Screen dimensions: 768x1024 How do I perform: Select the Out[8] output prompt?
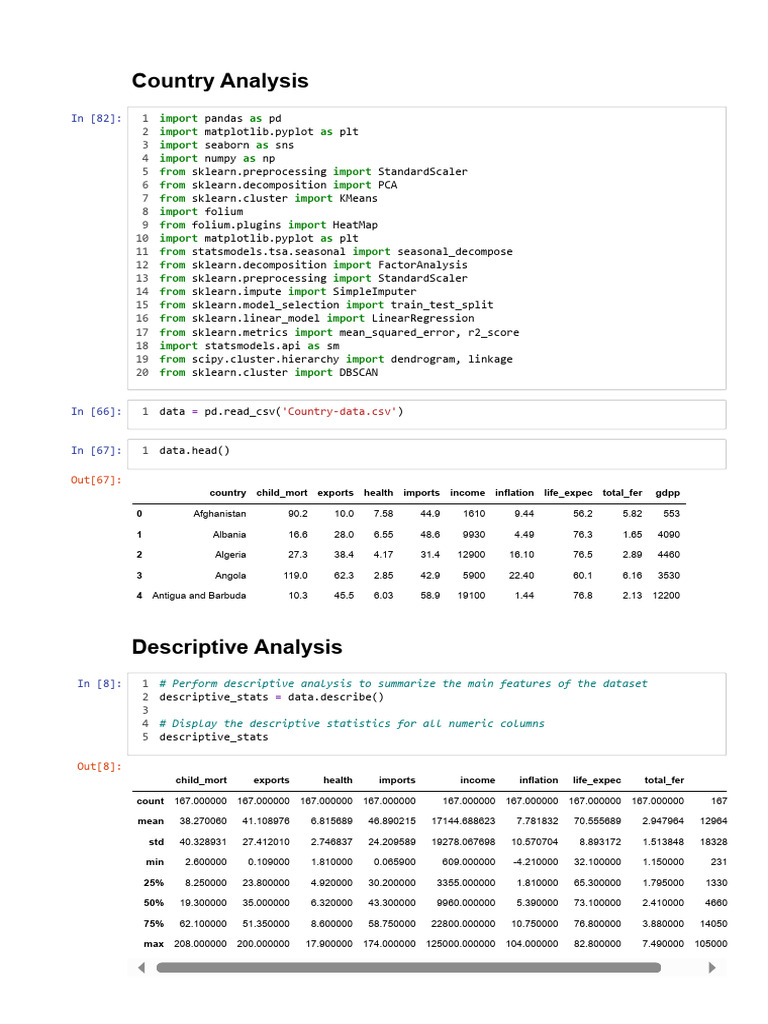click(99, 766)
